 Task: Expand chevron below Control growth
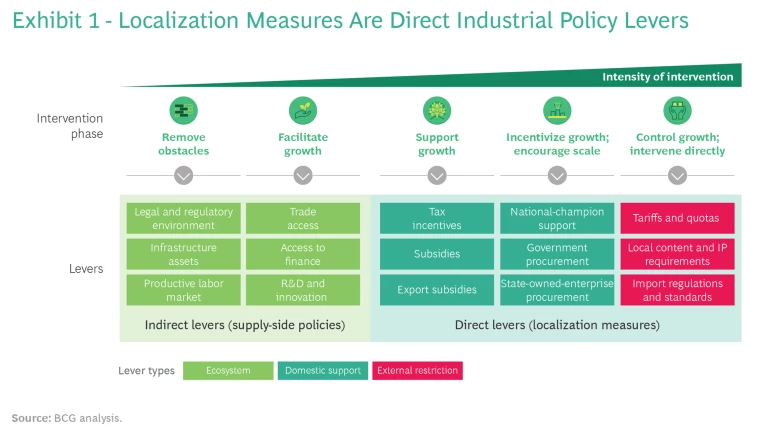677,175
